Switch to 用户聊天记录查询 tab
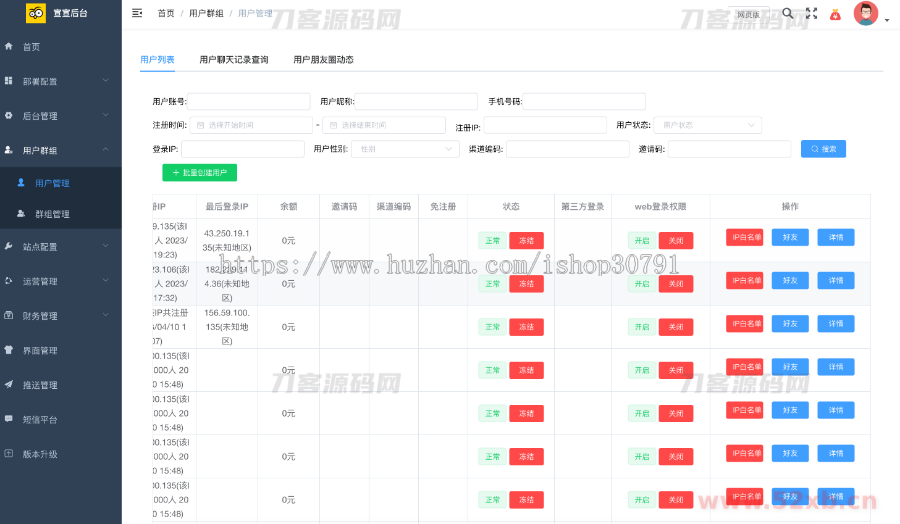Image resolution: width=900 pixels, height=524 pixels. (x=234, y=60)
